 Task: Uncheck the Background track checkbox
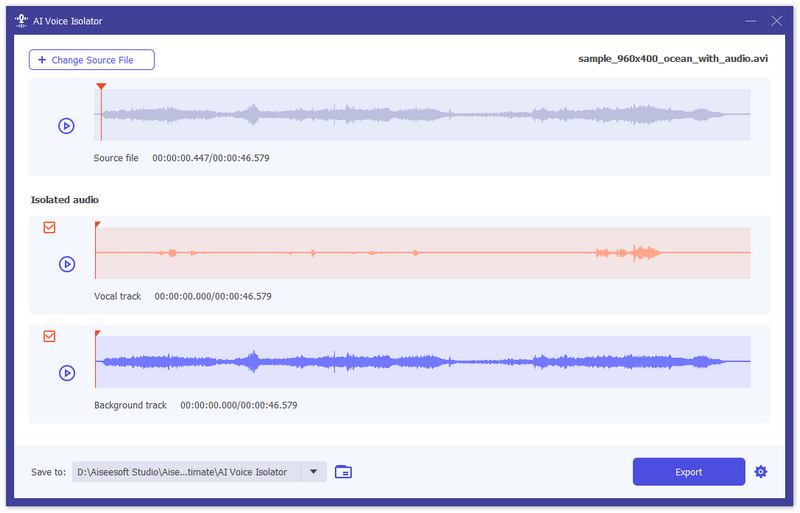click(49, 337)
